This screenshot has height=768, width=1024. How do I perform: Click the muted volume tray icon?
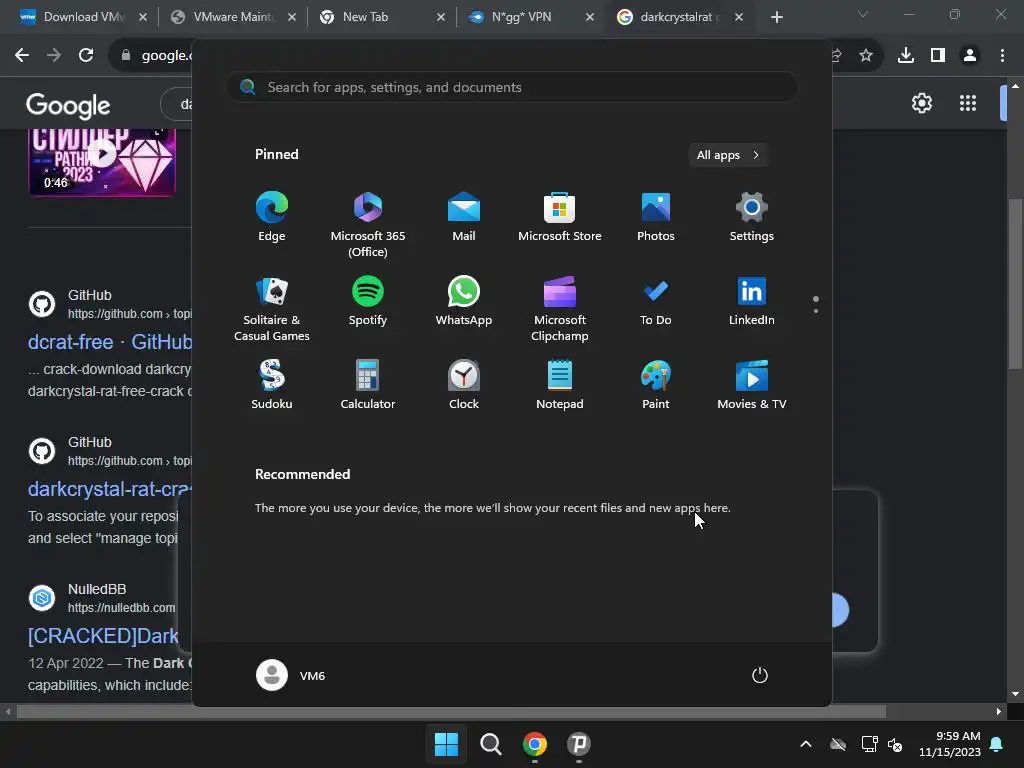tap(895, 744)
